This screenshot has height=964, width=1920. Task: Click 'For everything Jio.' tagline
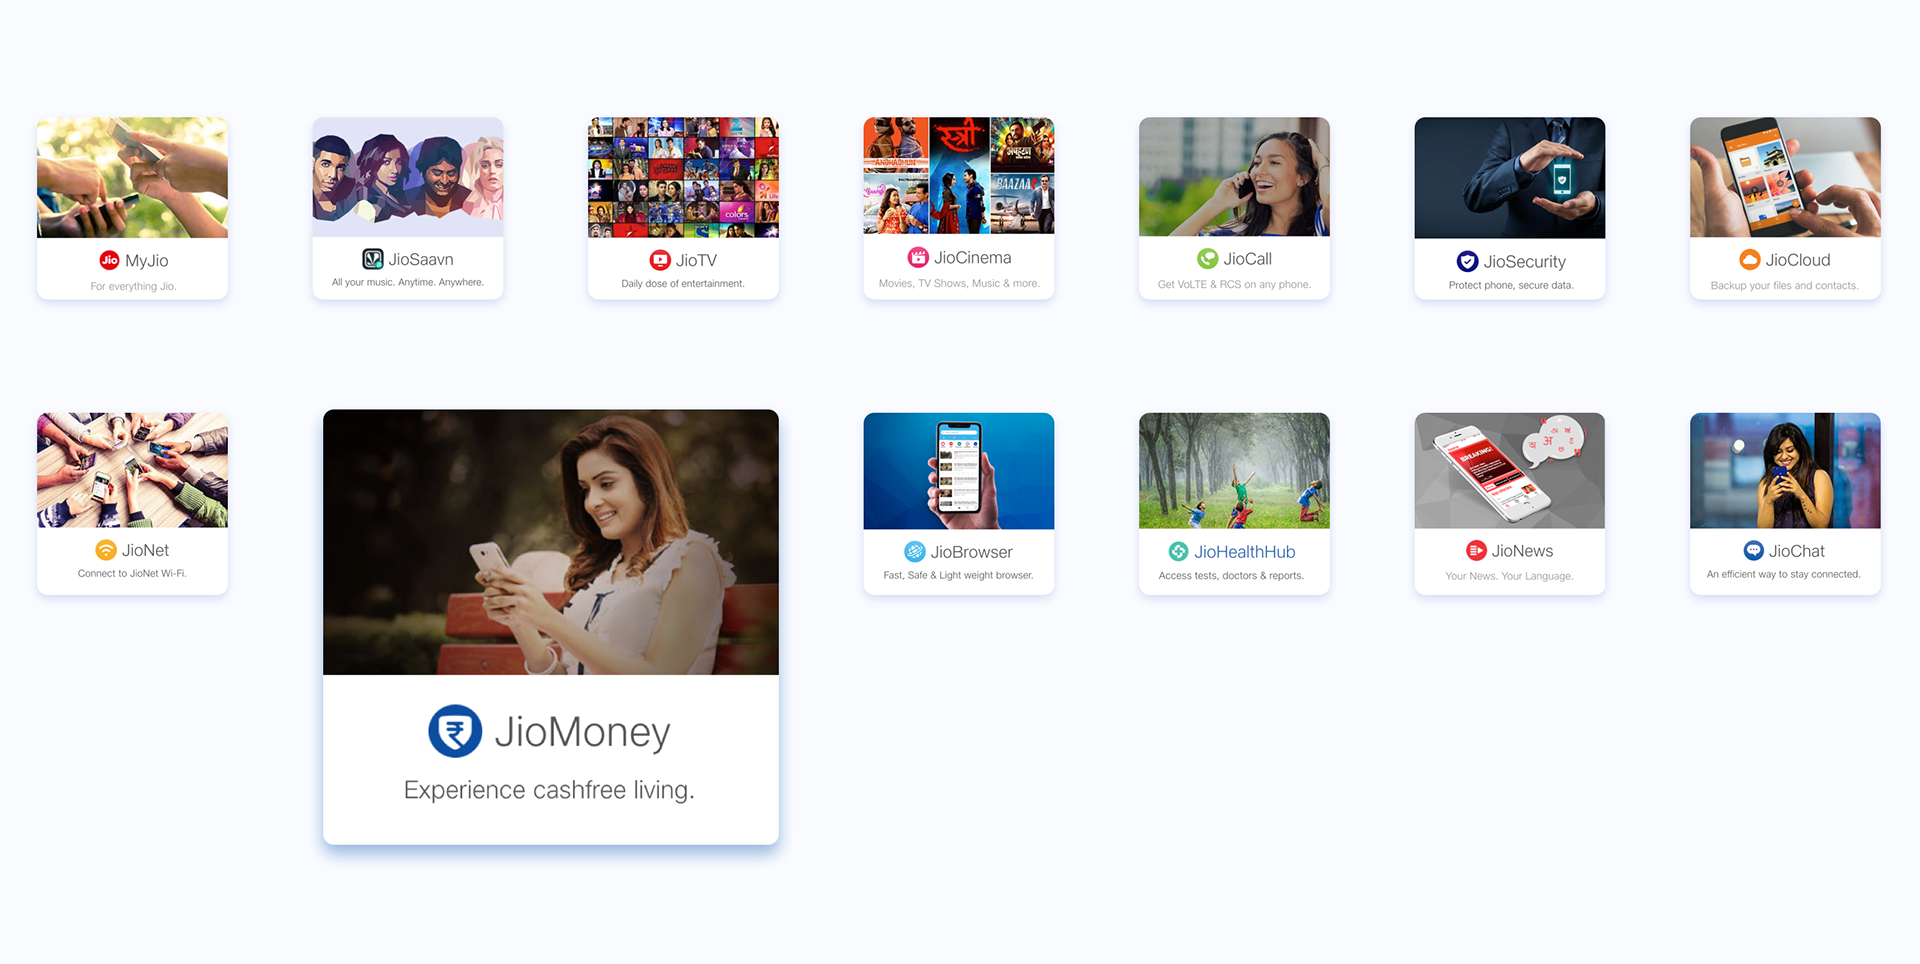(x=133, y=286)
